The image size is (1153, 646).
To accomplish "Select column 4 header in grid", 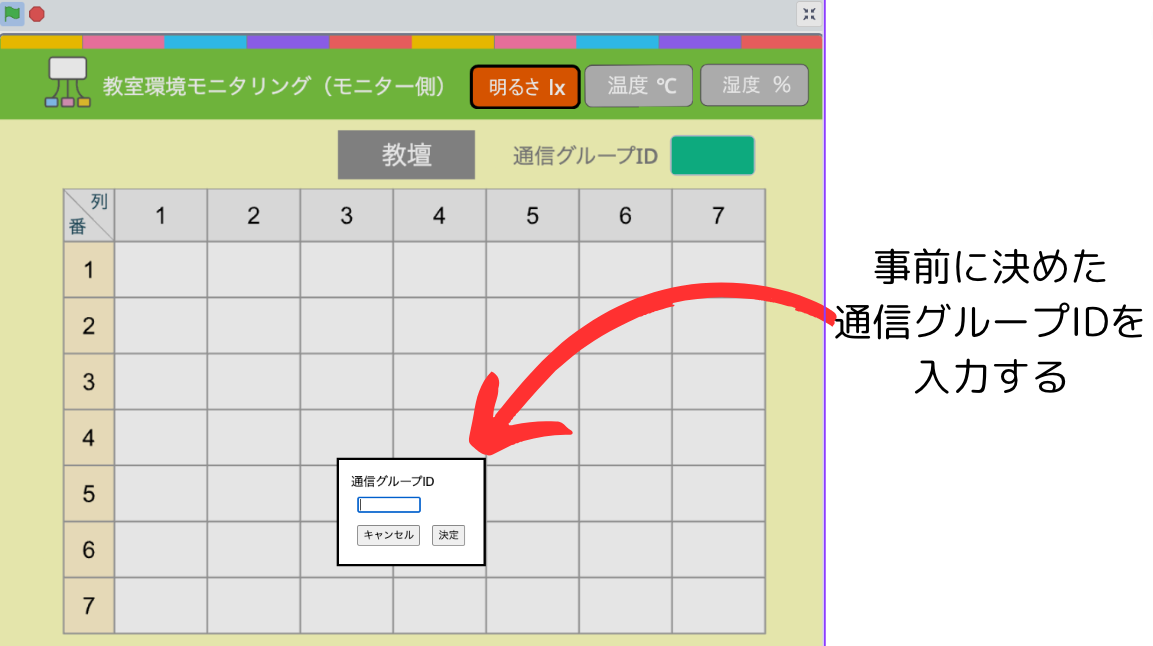I will [439, 215].
